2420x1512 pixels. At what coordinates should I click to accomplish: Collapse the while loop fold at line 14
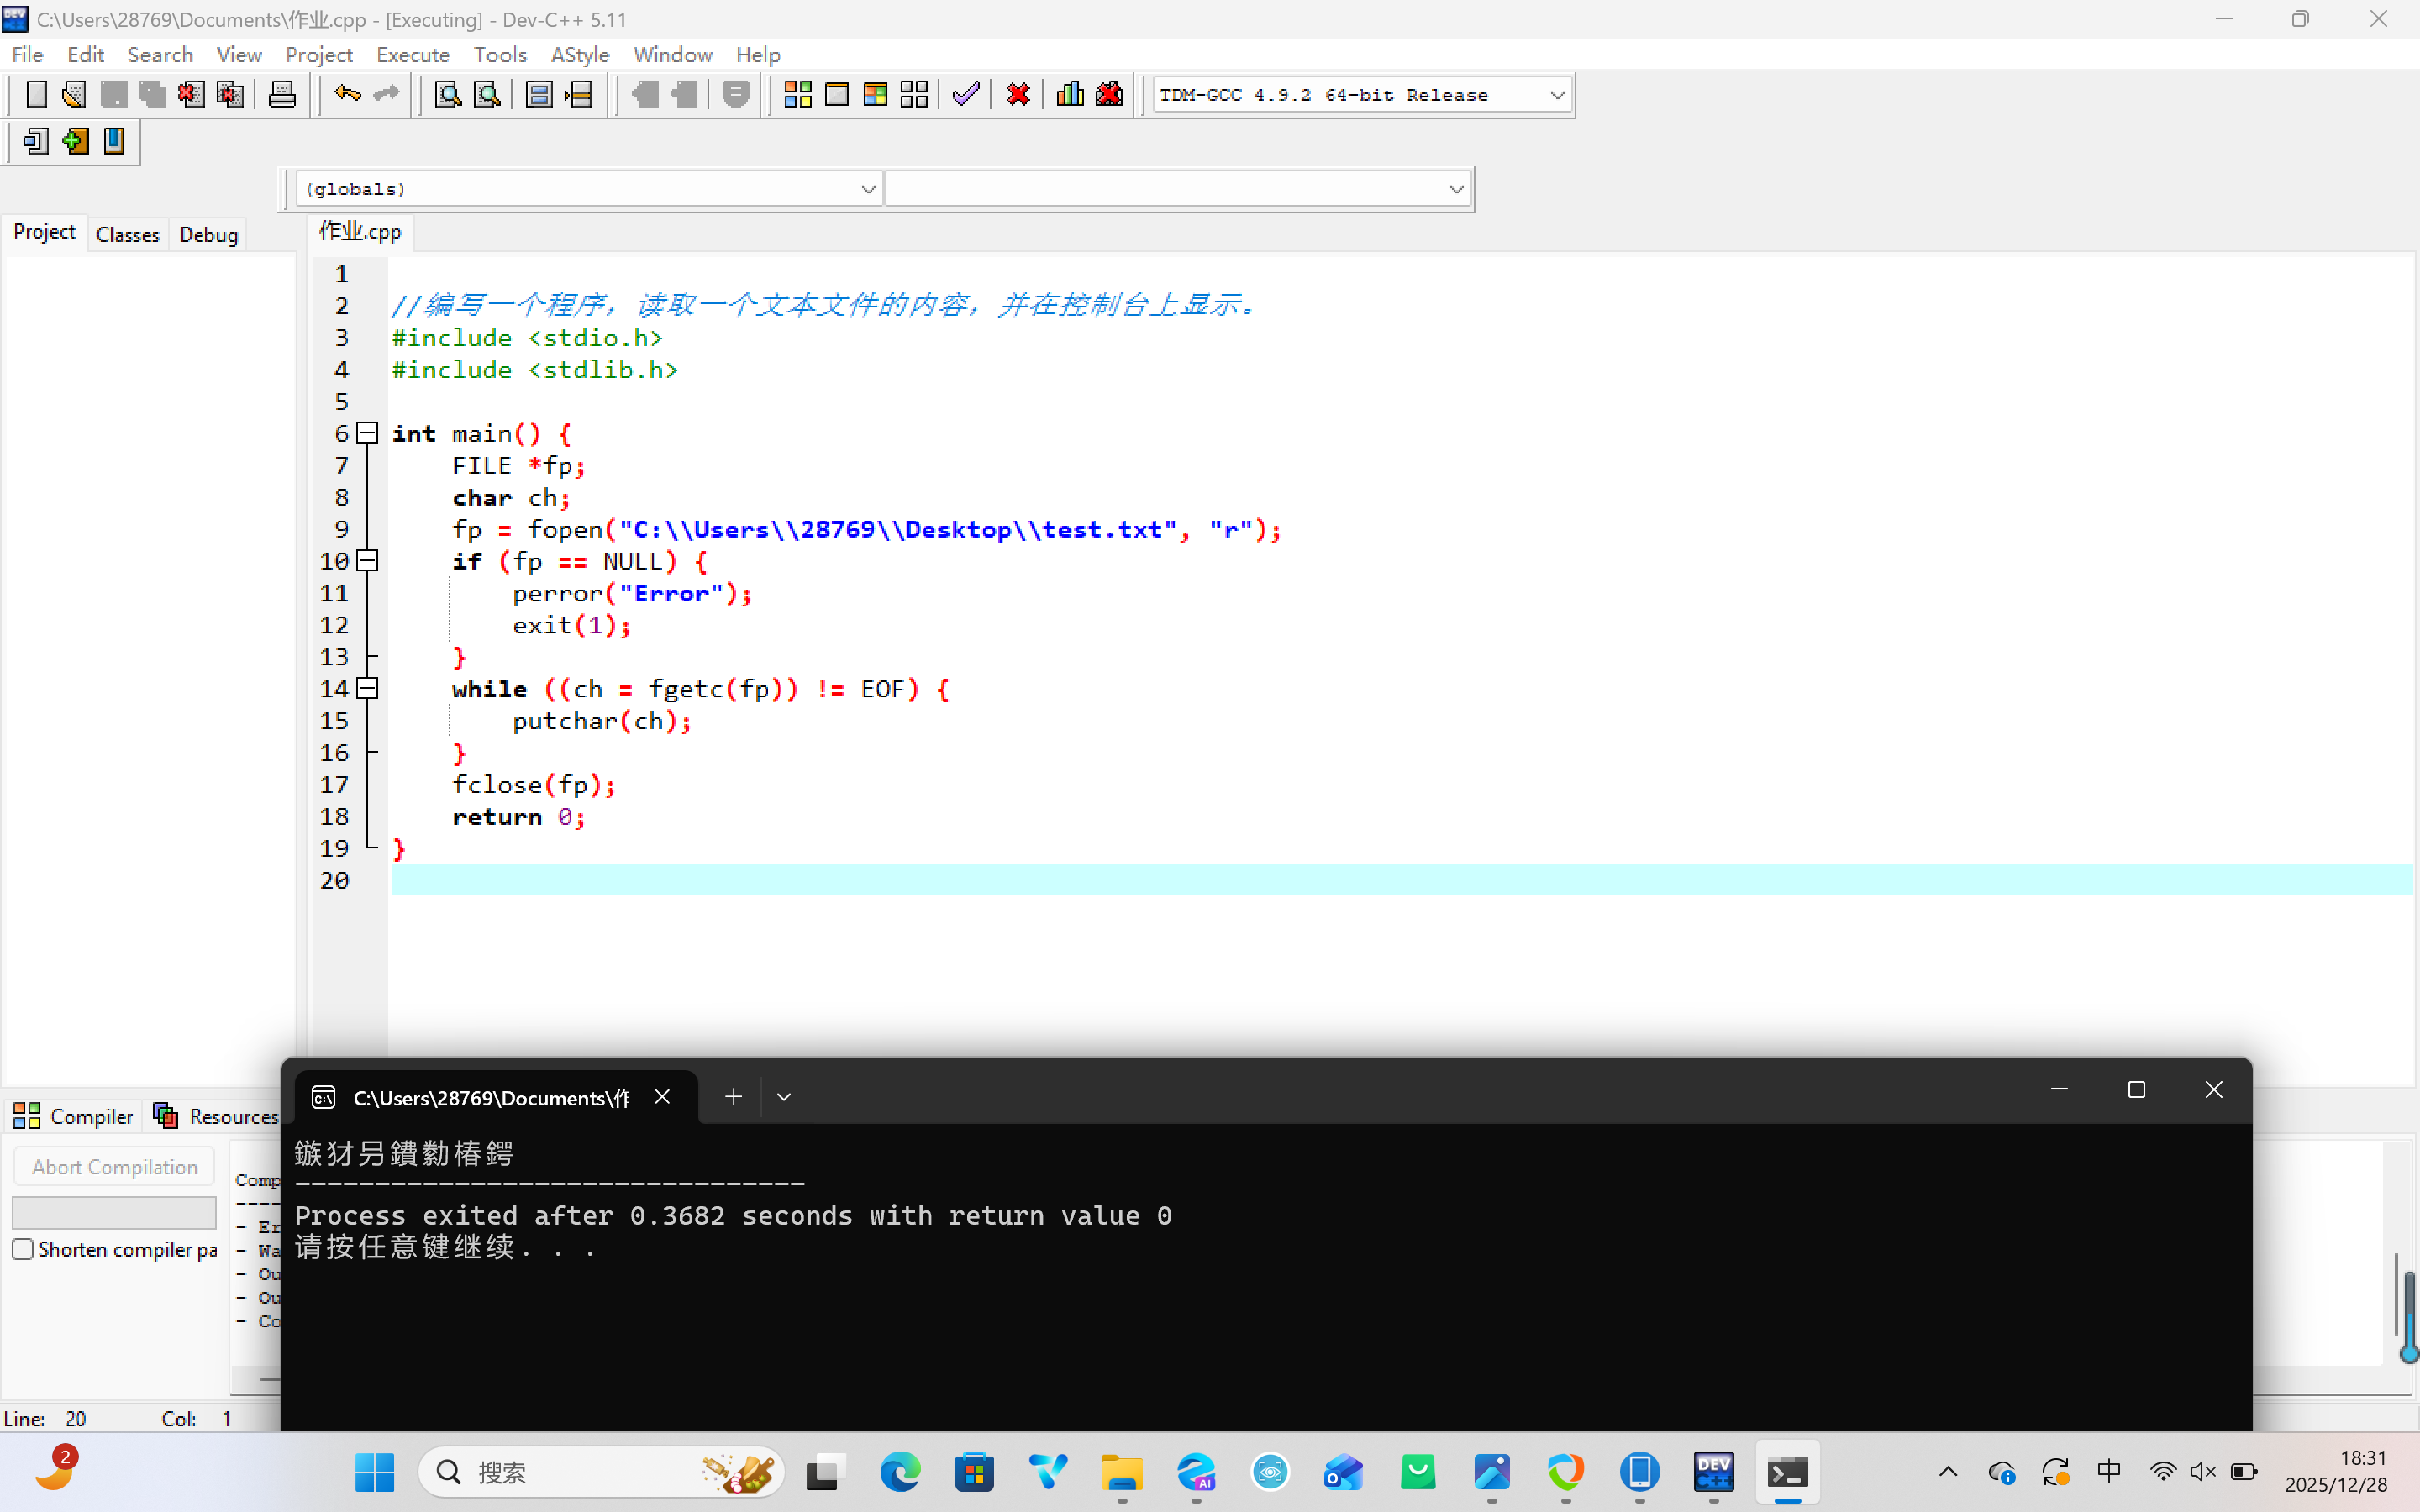click(368, 689)
